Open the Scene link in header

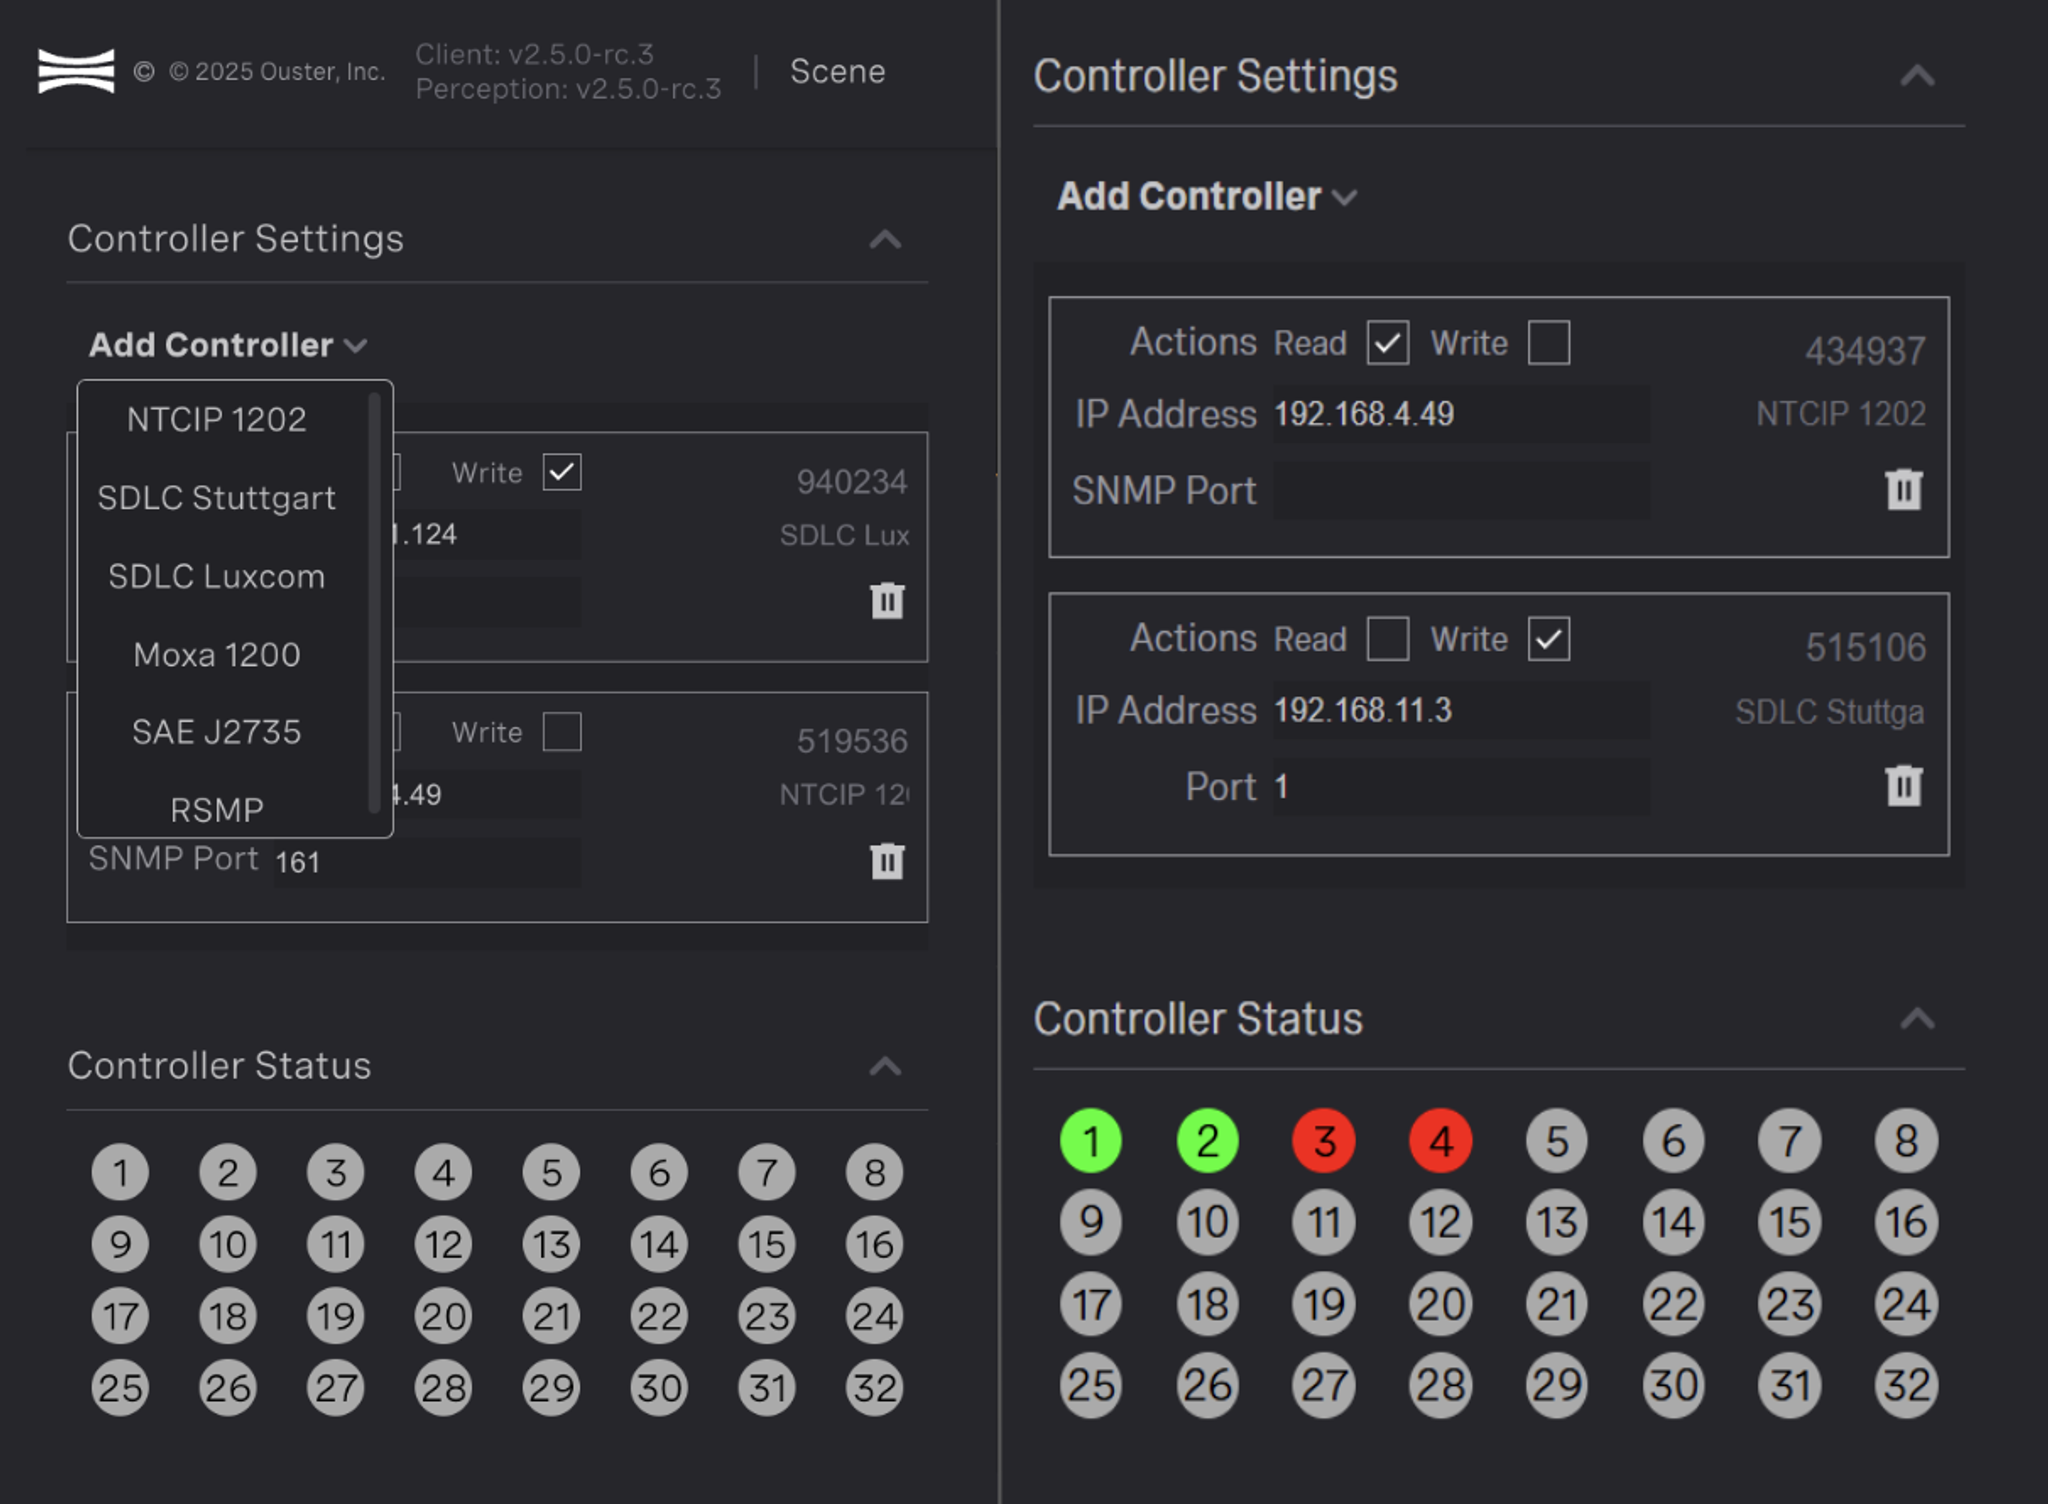pos(837,71)
